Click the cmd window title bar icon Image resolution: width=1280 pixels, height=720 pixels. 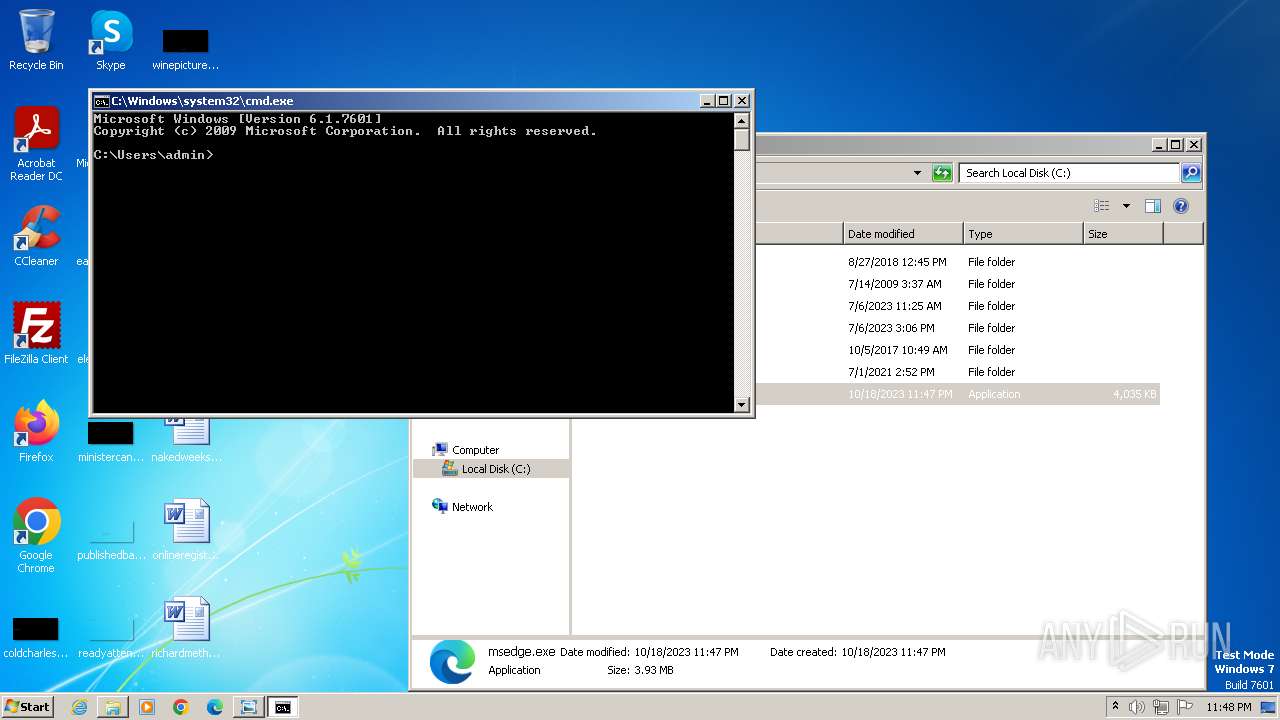pyautogui.click(x=101, y=101)
